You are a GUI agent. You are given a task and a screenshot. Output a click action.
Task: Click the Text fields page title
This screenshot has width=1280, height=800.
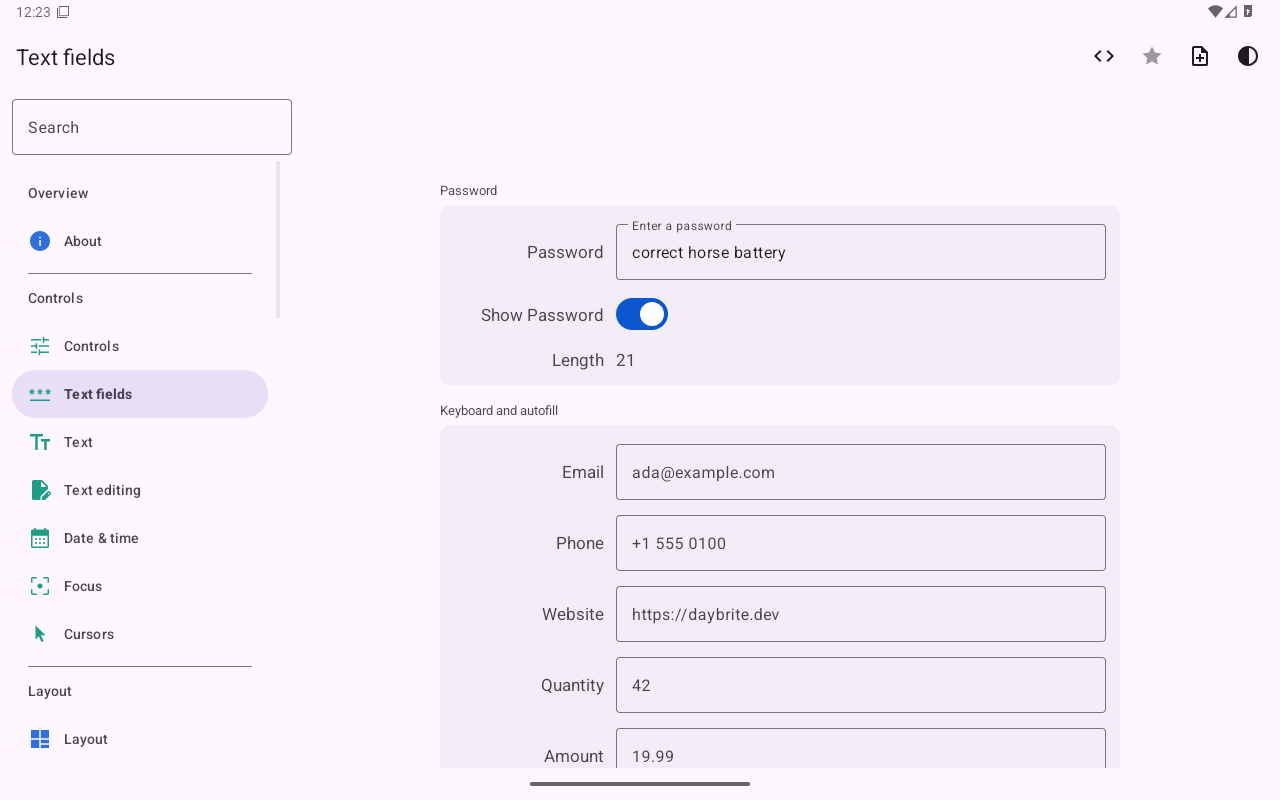[x=66, y=57]
